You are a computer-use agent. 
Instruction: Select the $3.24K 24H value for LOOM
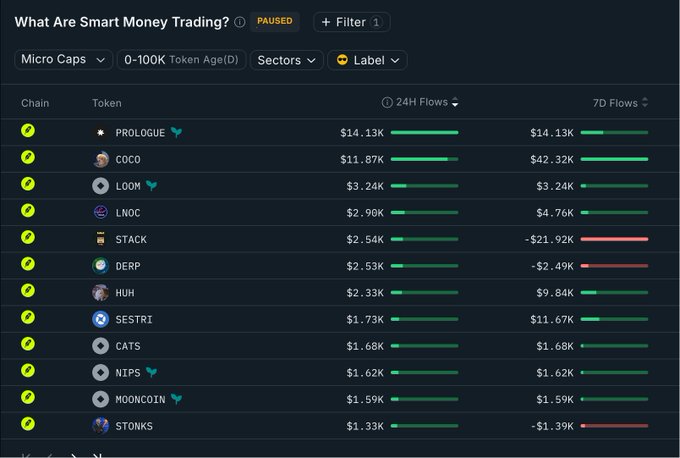pos(365,186)
